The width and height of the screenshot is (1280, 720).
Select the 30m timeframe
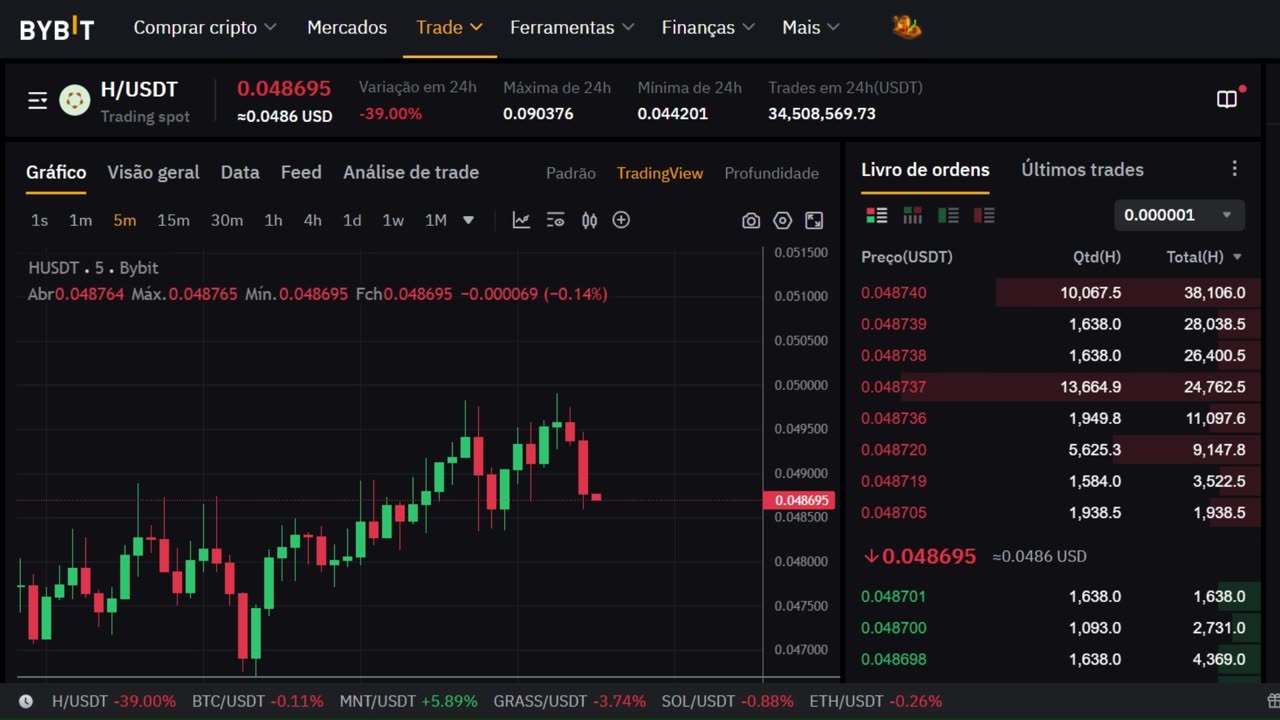226,220
